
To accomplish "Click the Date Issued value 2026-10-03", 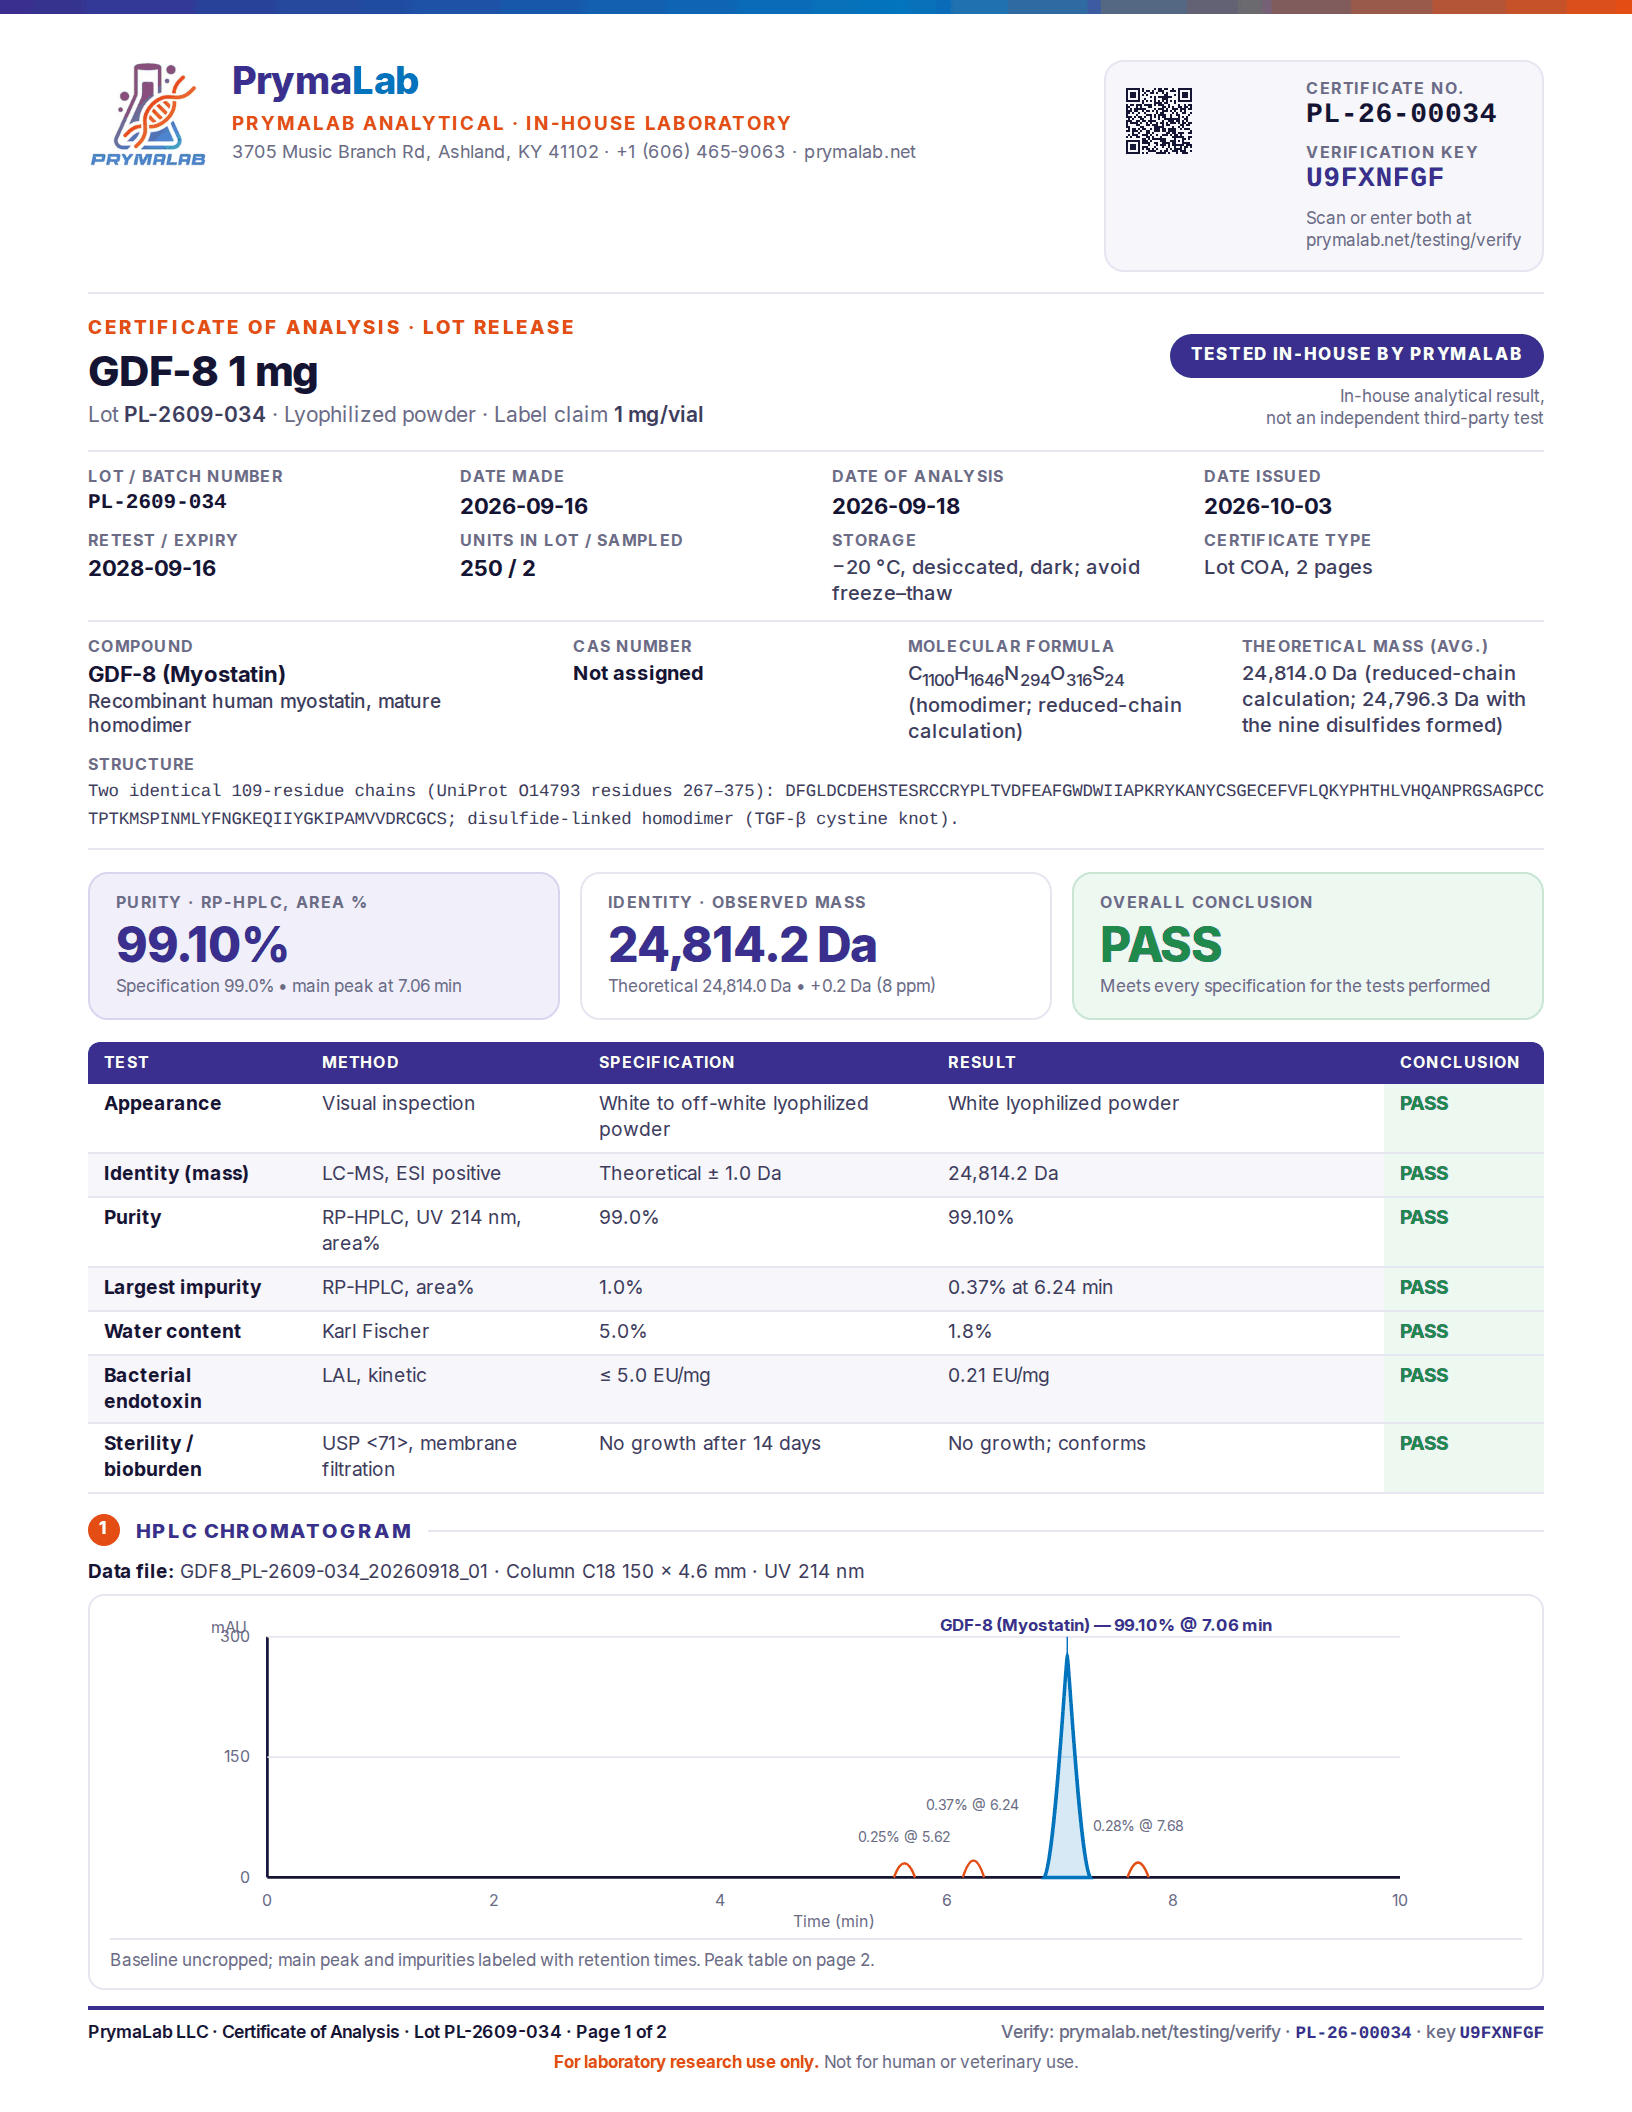I will pos(1268,506).
